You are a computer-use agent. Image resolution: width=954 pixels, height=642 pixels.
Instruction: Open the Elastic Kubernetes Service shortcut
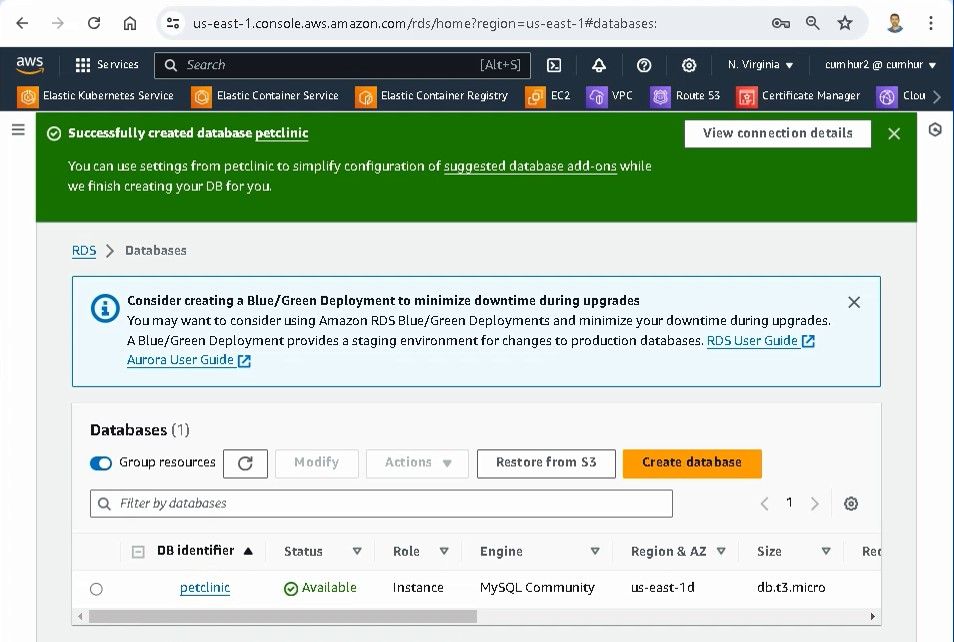pyautogui.click(x=96, y=96)
